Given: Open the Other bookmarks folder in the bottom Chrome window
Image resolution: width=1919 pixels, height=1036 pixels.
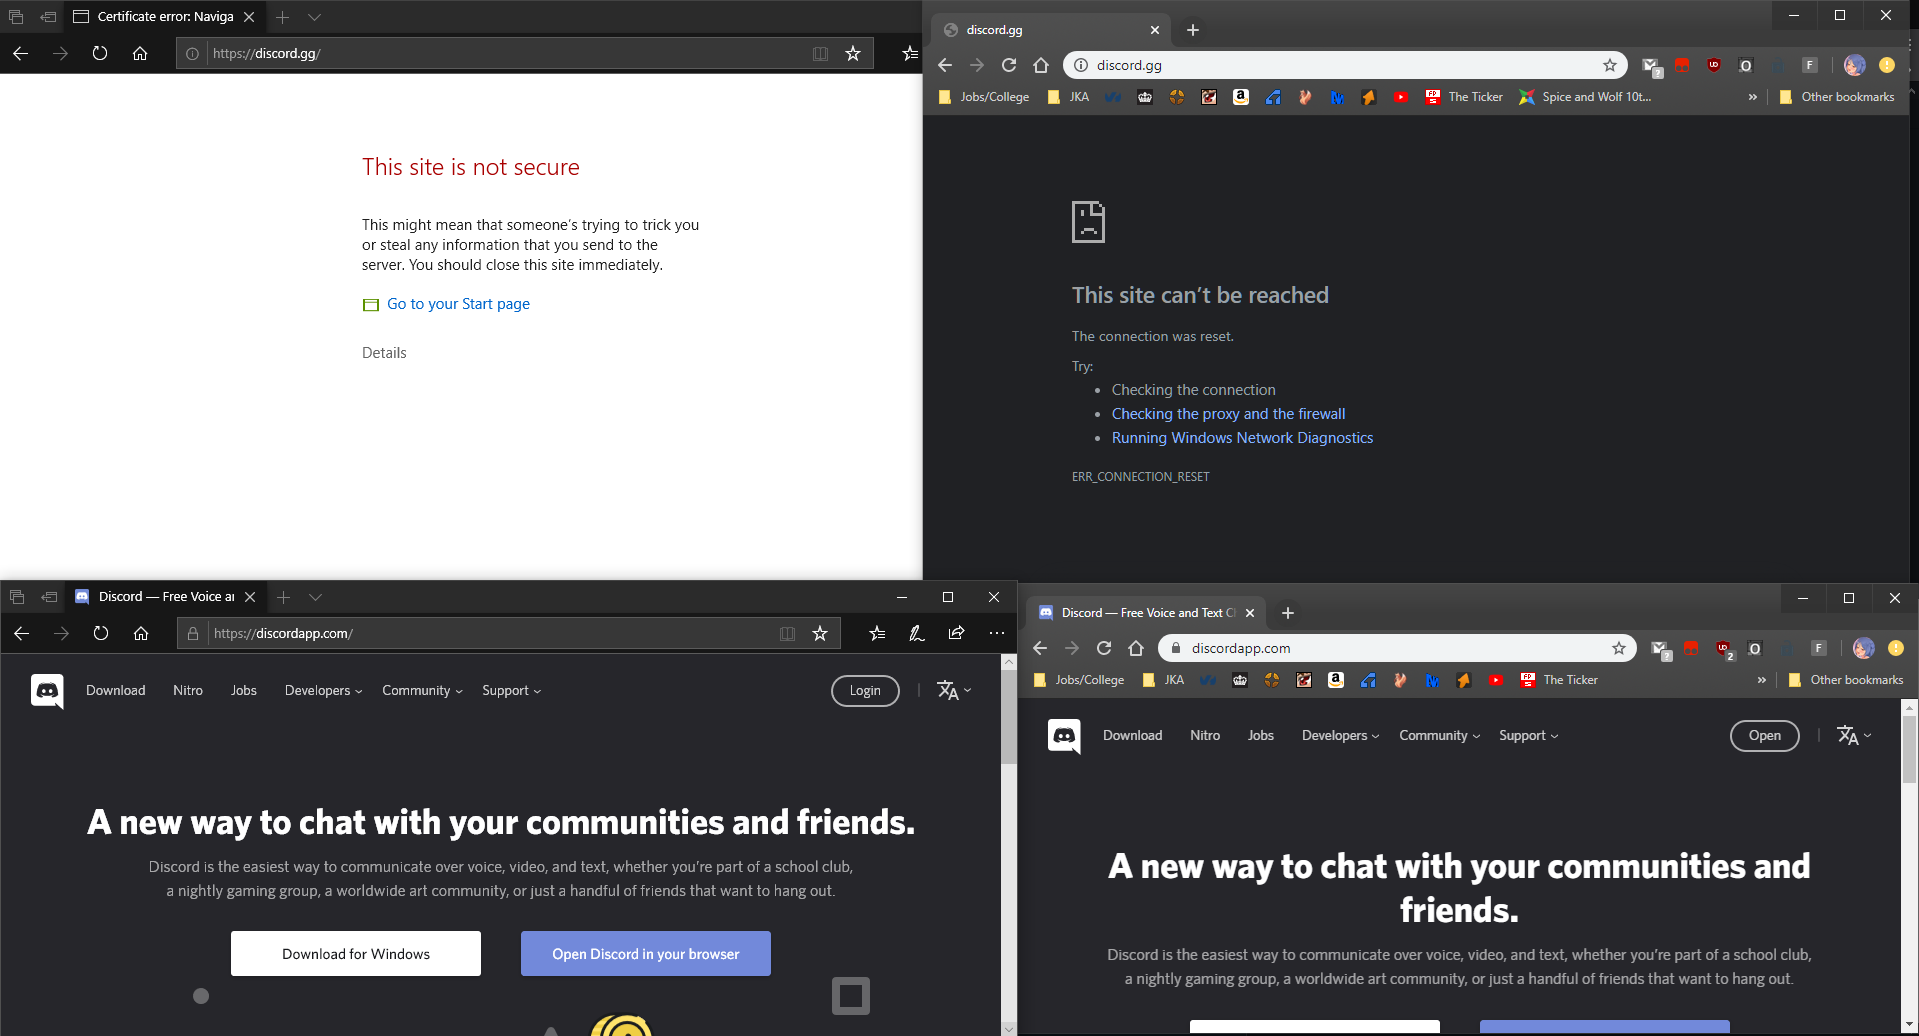Looking at the screenshot, I should [1846, 680].
